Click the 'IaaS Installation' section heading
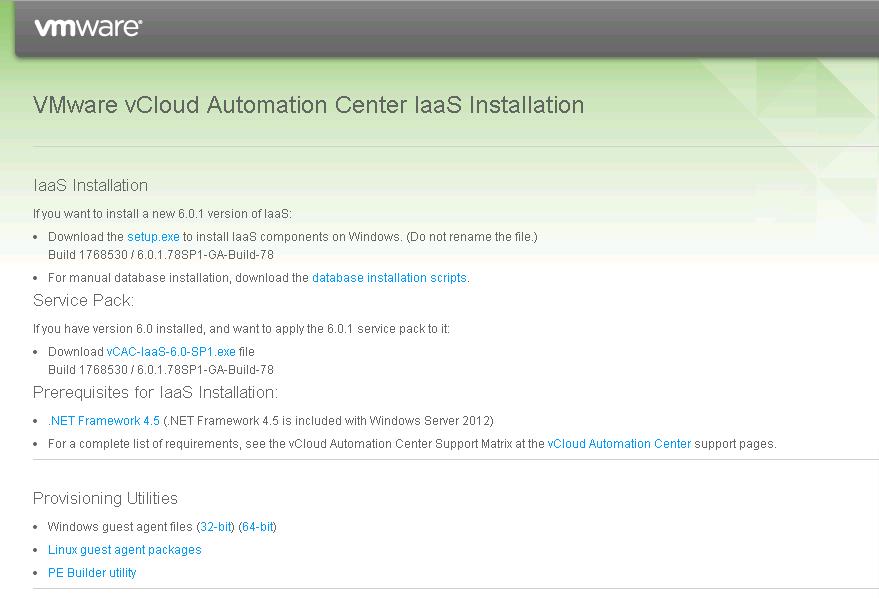879x598 pixels. (x=90, y=186)
